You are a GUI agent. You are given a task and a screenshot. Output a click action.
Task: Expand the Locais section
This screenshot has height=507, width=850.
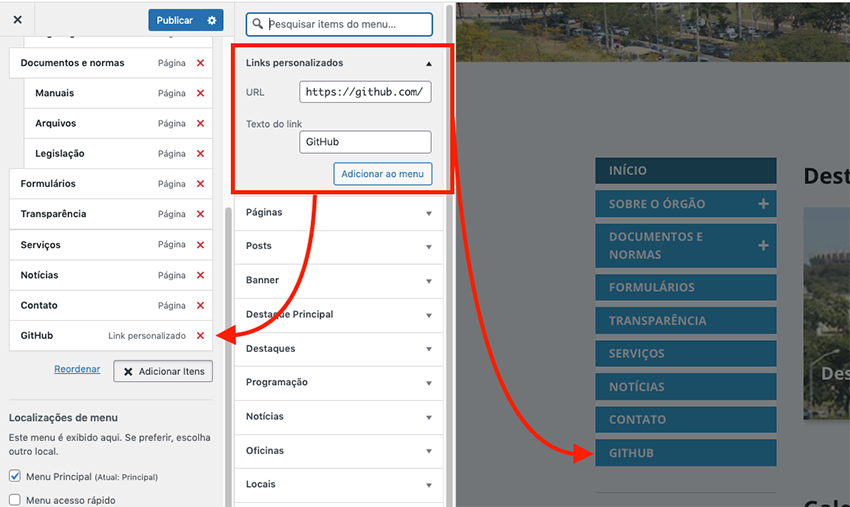tap(339, 485)
